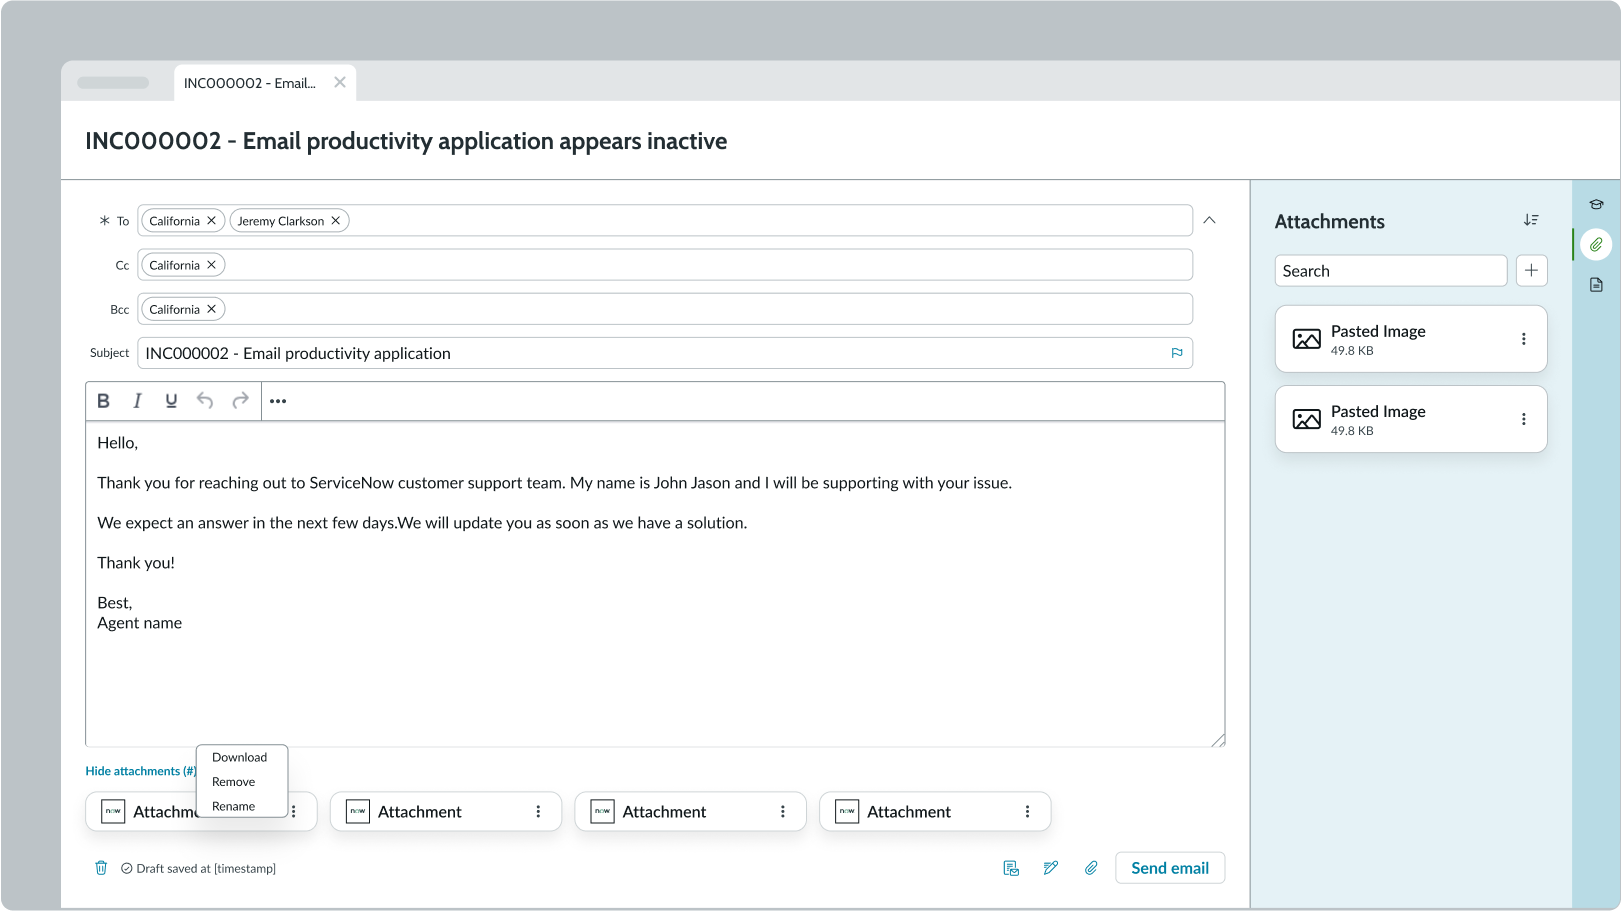The height and width of the screenshot is (911, 1621).
Task: Click the template icon left of Send email
Action: coord(1011,868)
